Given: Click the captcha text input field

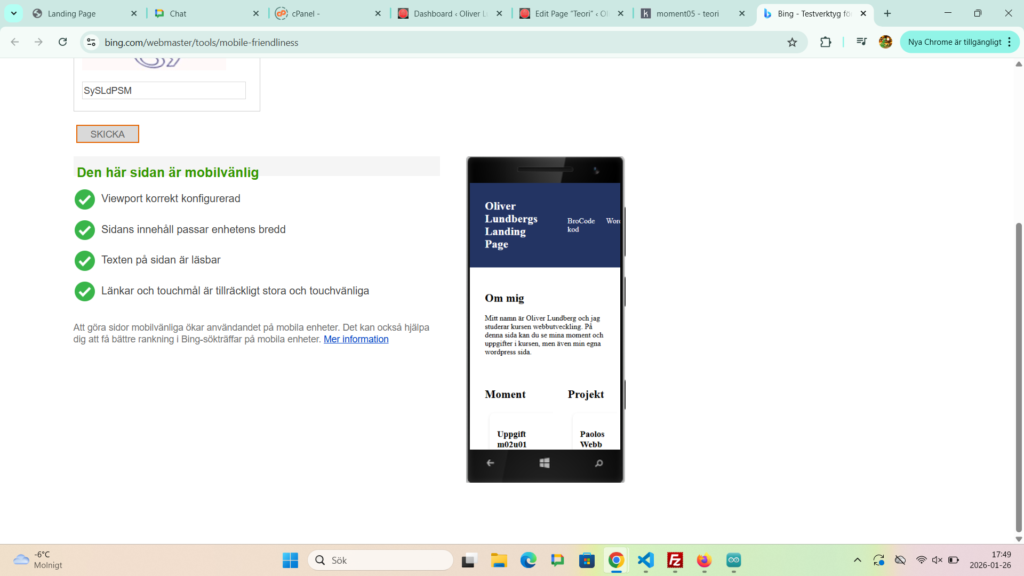Looking at the screenshot, I should tap(163, 91).
